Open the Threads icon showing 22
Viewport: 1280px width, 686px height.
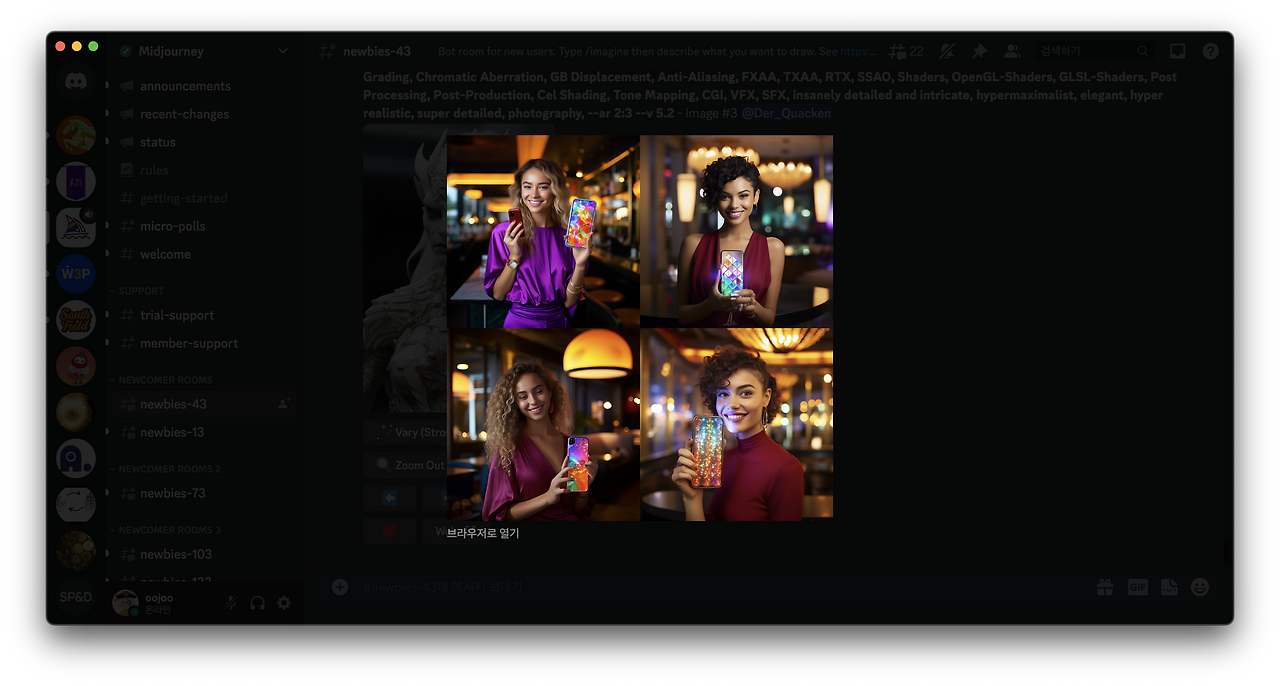pyautogui.click(x=906, y=51)
